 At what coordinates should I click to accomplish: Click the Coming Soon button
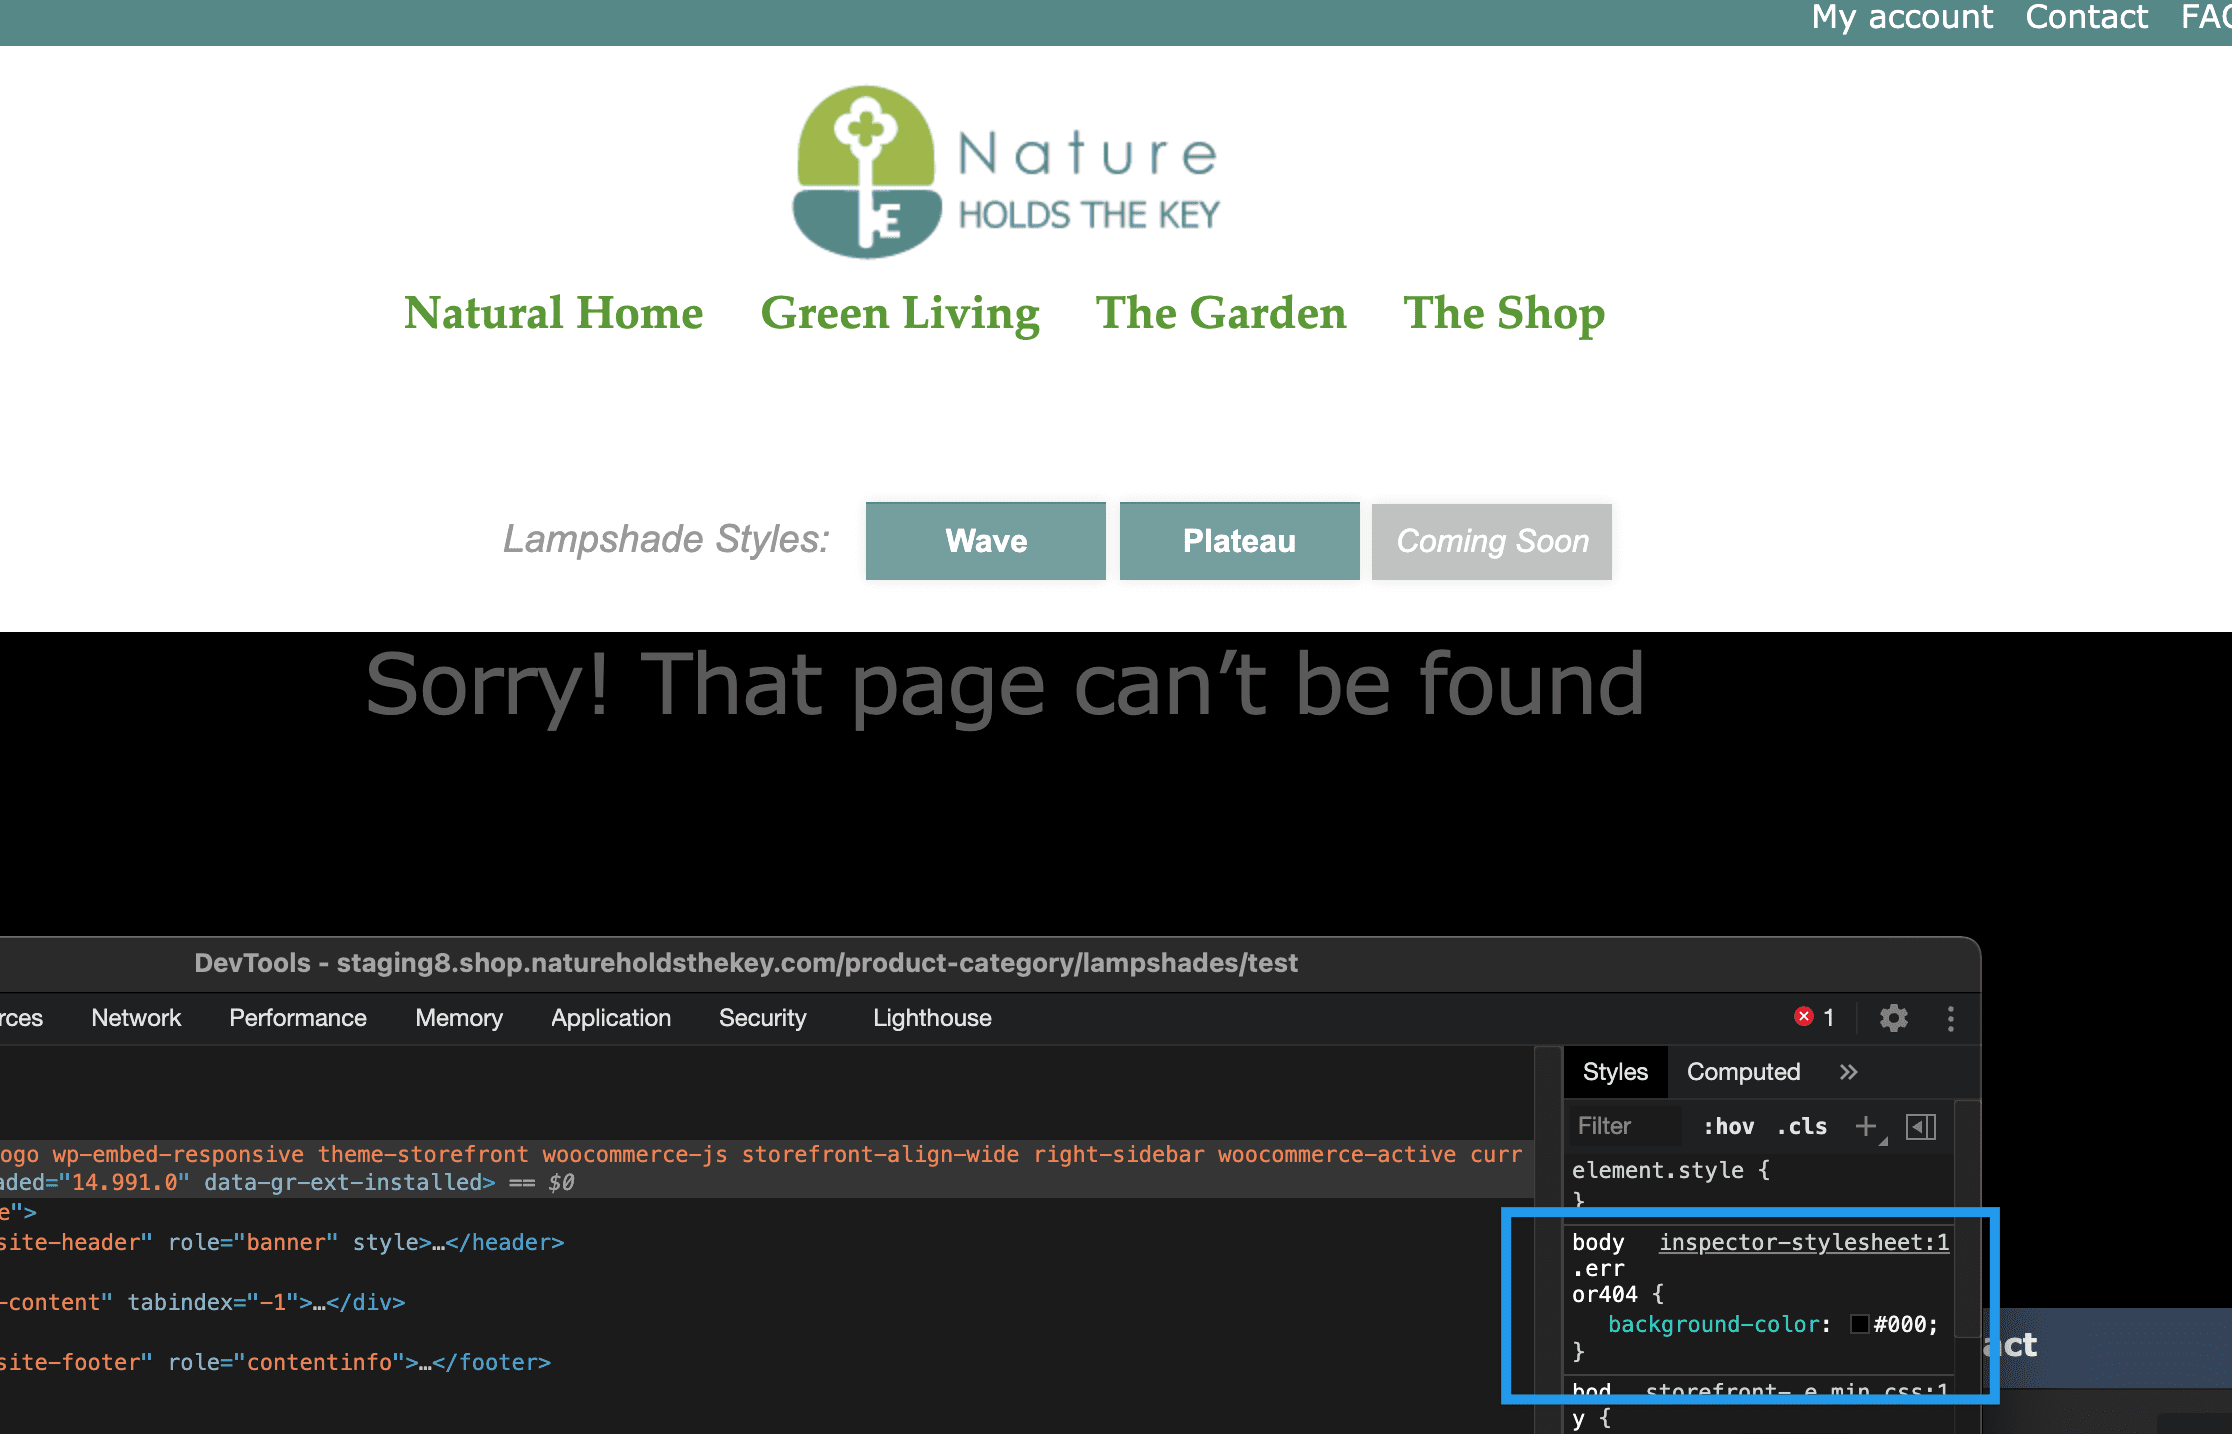point(1492,541)
